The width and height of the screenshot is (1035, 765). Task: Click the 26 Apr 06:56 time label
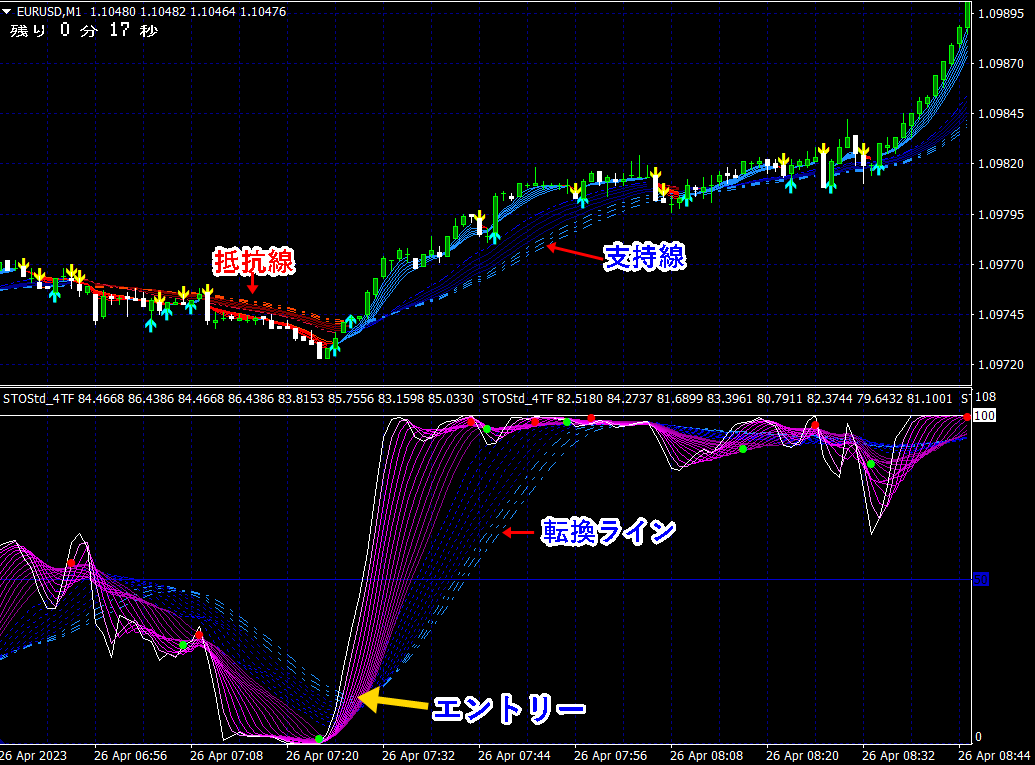coord(130,756)
